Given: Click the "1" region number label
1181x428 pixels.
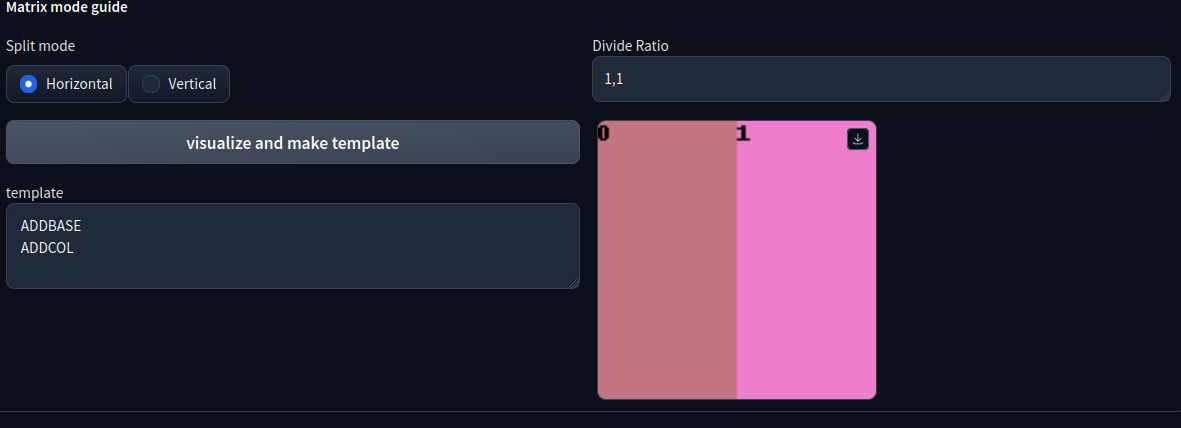Looking at the screenshot, I should click(x=743, y=133).
